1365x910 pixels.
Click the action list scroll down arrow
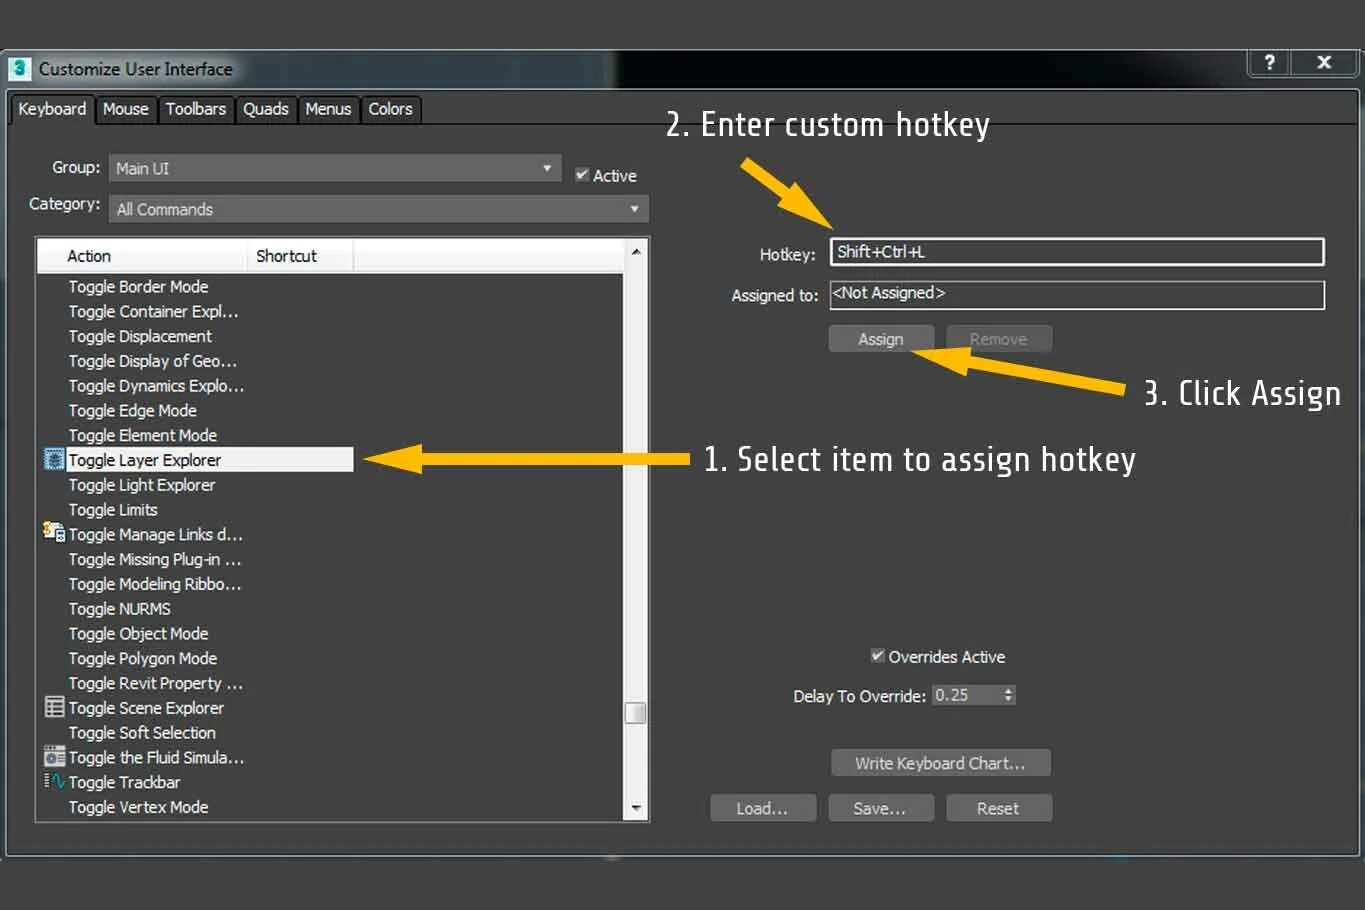(636, 808)
